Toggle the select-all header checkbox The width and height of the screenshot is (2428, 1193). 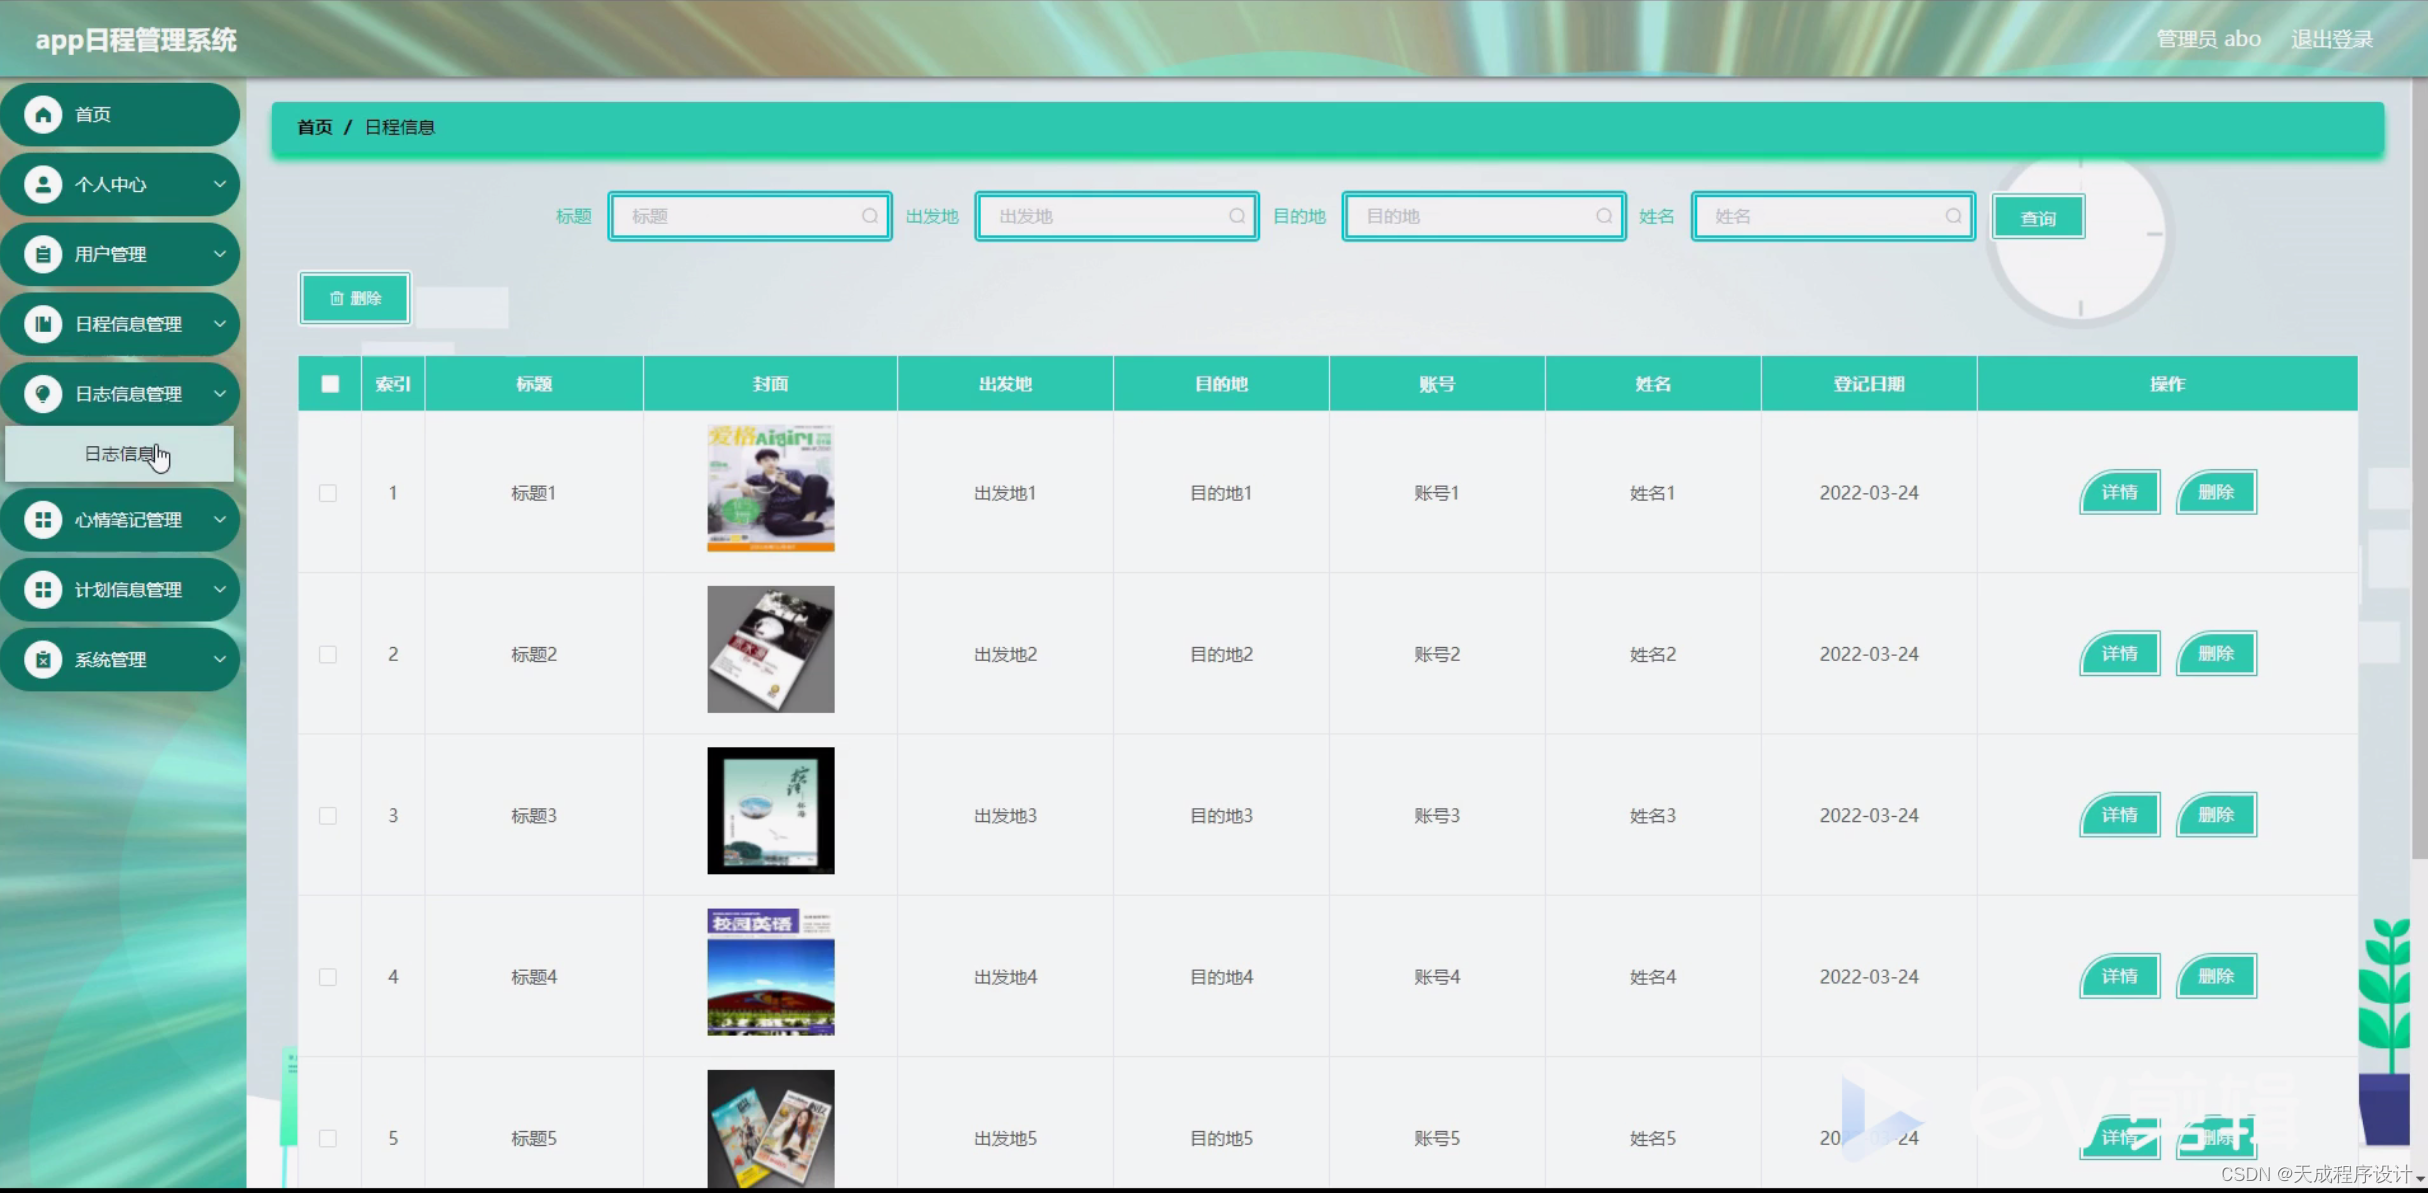330,384
